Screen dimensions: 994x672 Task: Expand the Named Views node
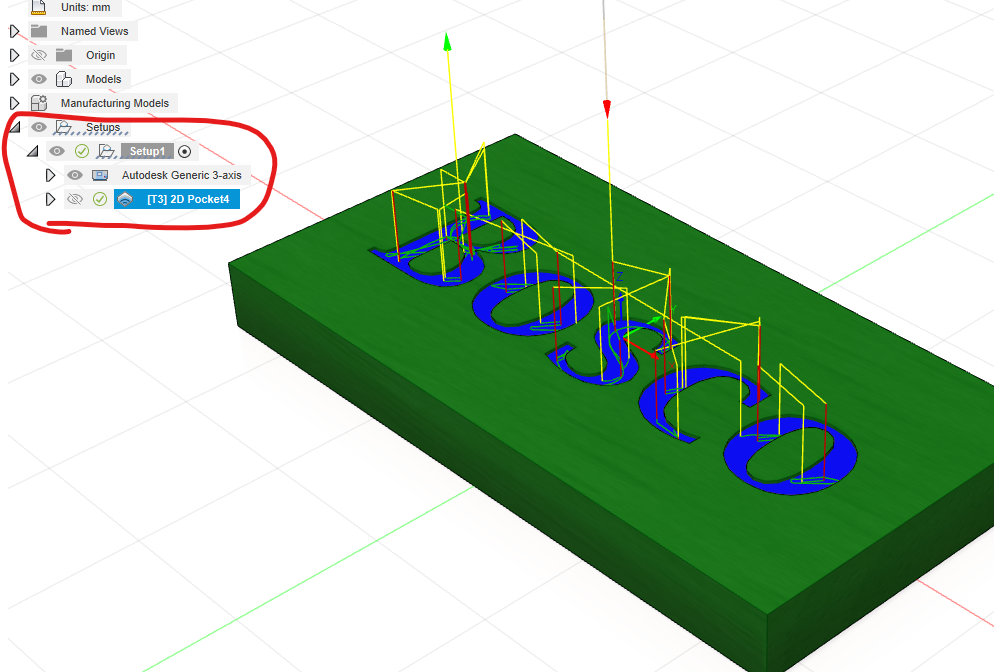14,31
